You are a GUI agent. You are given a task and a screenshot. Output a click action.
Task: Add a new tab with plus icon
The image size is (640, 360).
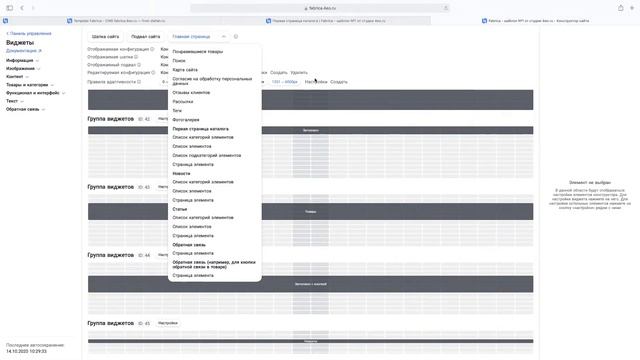click(x=632, y=8)
